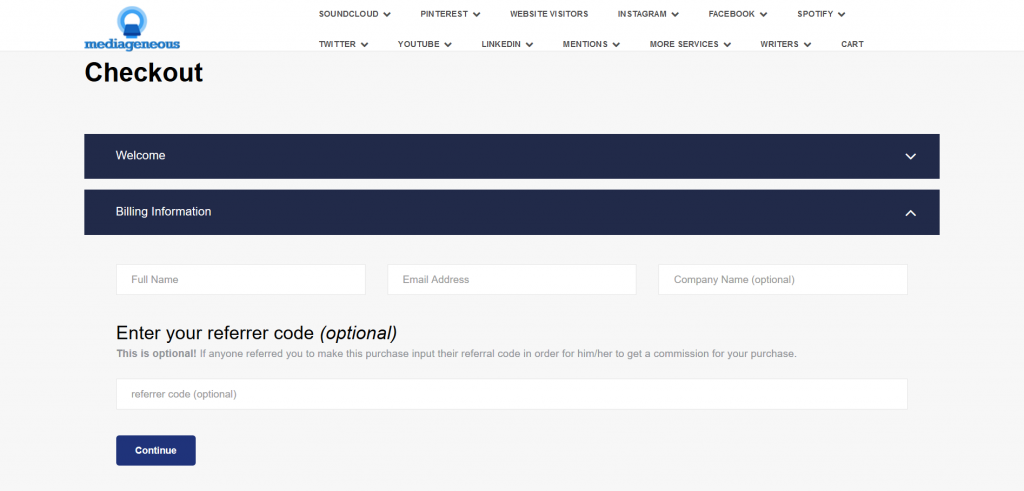Click into the Full Name field
This screenshot has width=1024, height=491.
(x=240, y=280)
